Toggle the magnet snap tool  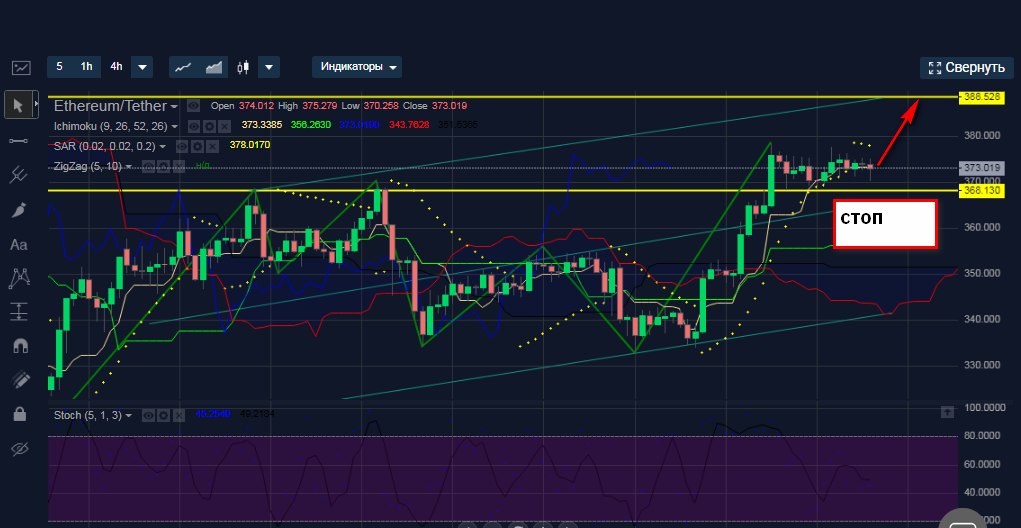click(x=19, y=345)
